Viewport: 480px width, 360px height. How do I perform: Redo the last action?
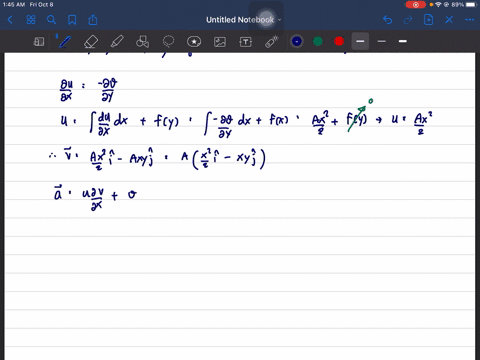(408, 20)
